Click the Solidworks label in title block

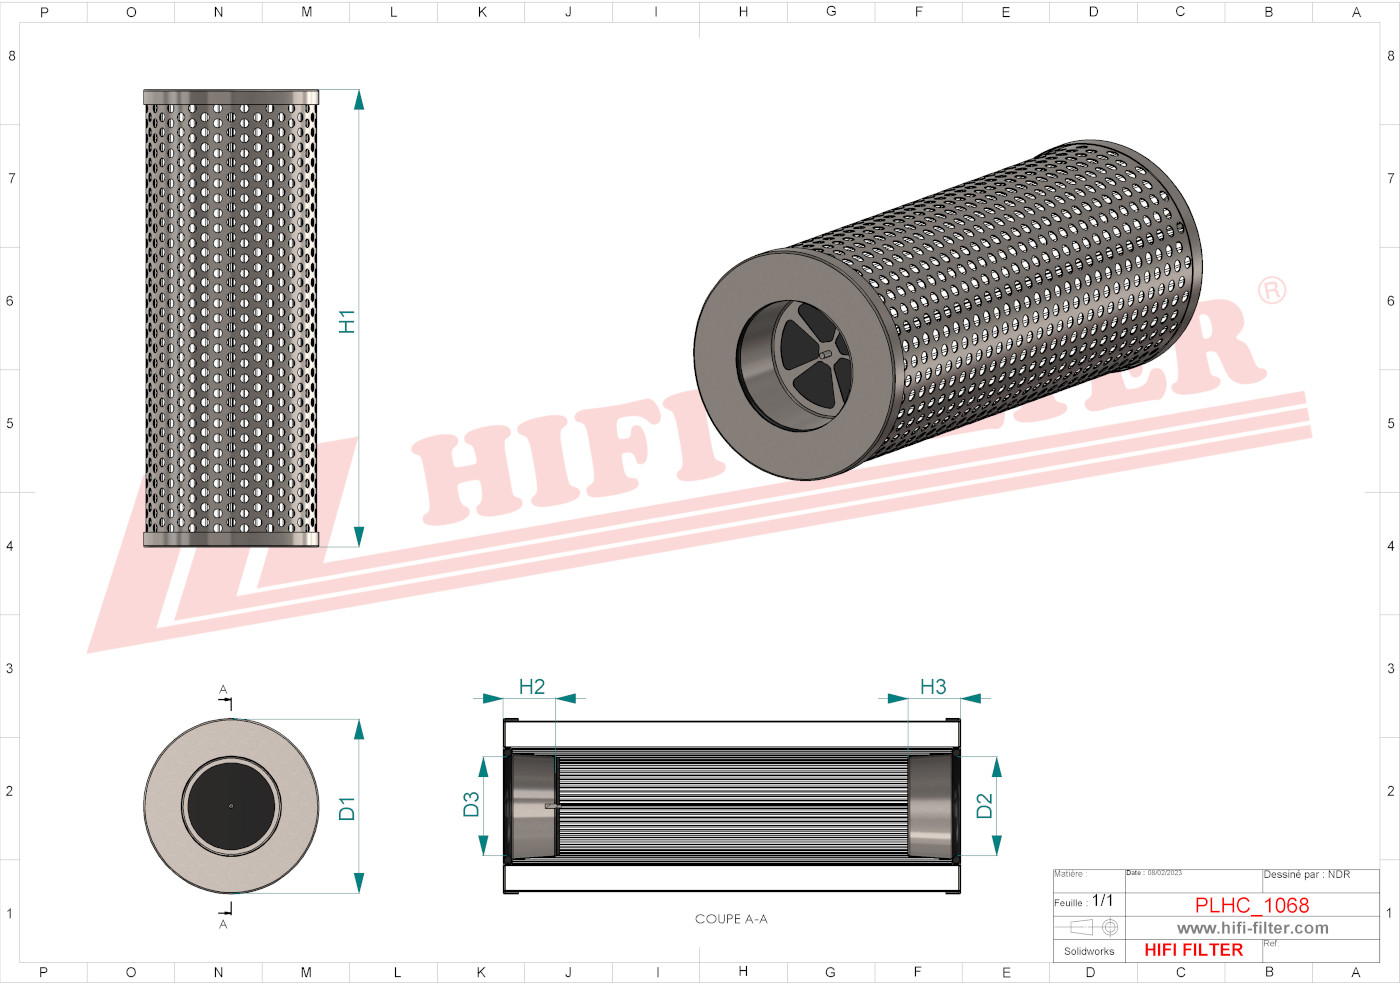(x=1089, y=951)
